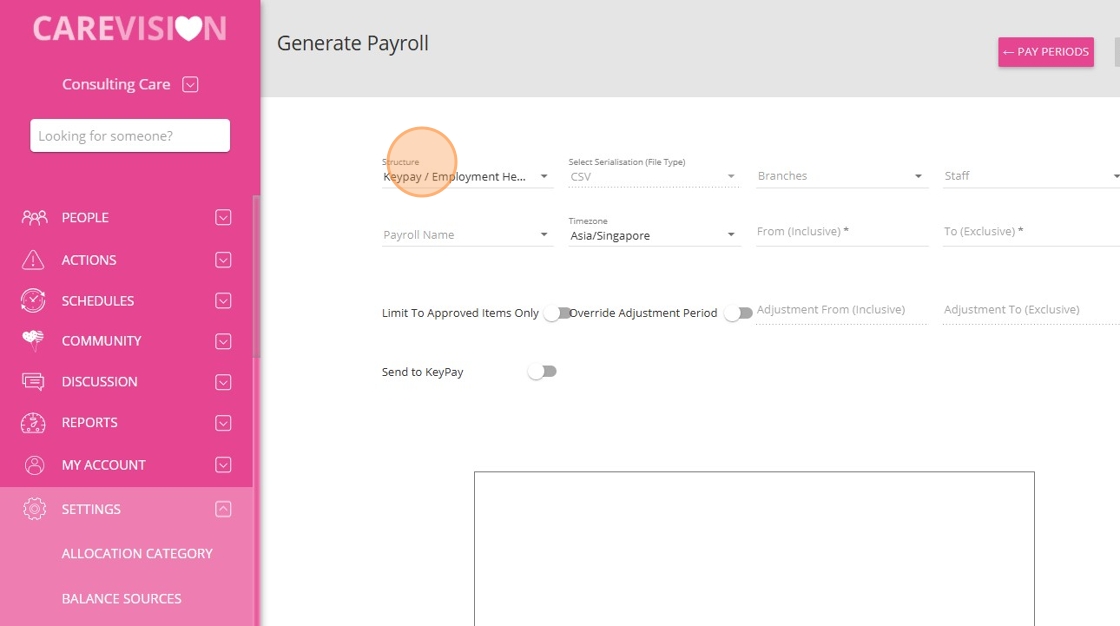Open the My Account menu item
1120x626 pixels.
(x=104, y=465)
